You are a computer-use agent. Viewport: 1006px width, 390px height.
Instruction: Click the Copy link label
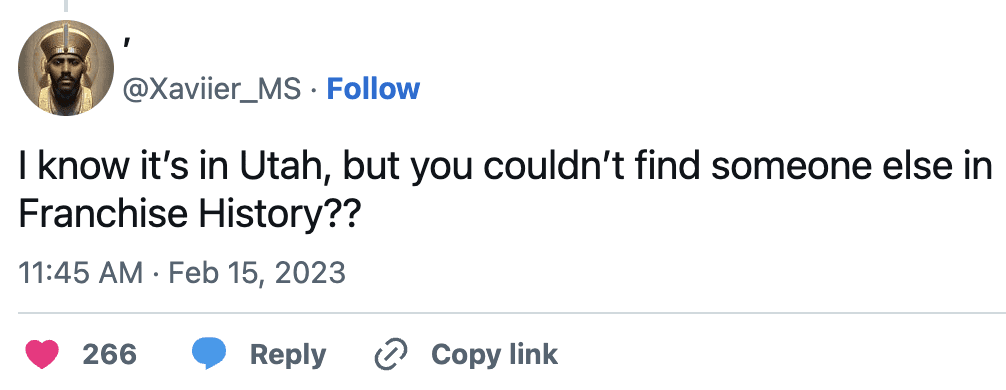pyautogui.click(x=494, y=354)
